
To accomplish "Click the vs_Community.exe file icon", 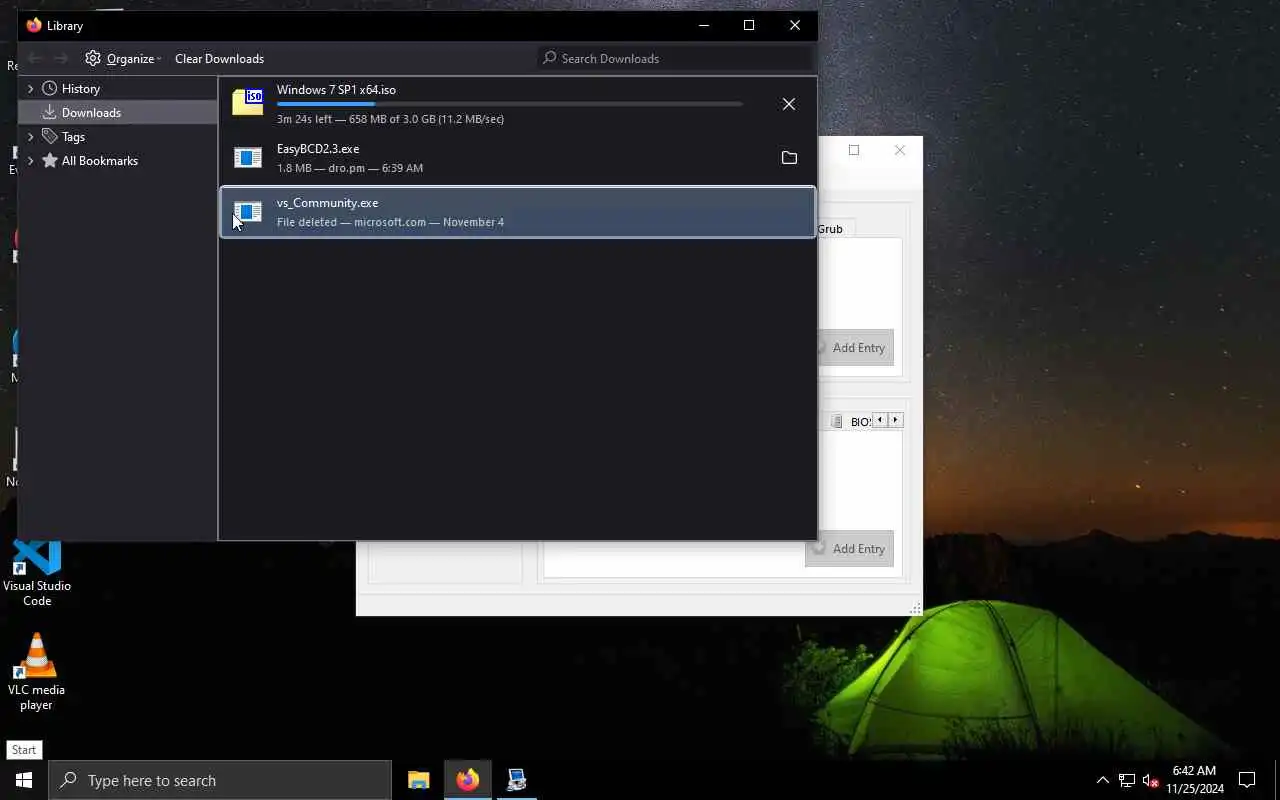I will click(x=247, y=212).
